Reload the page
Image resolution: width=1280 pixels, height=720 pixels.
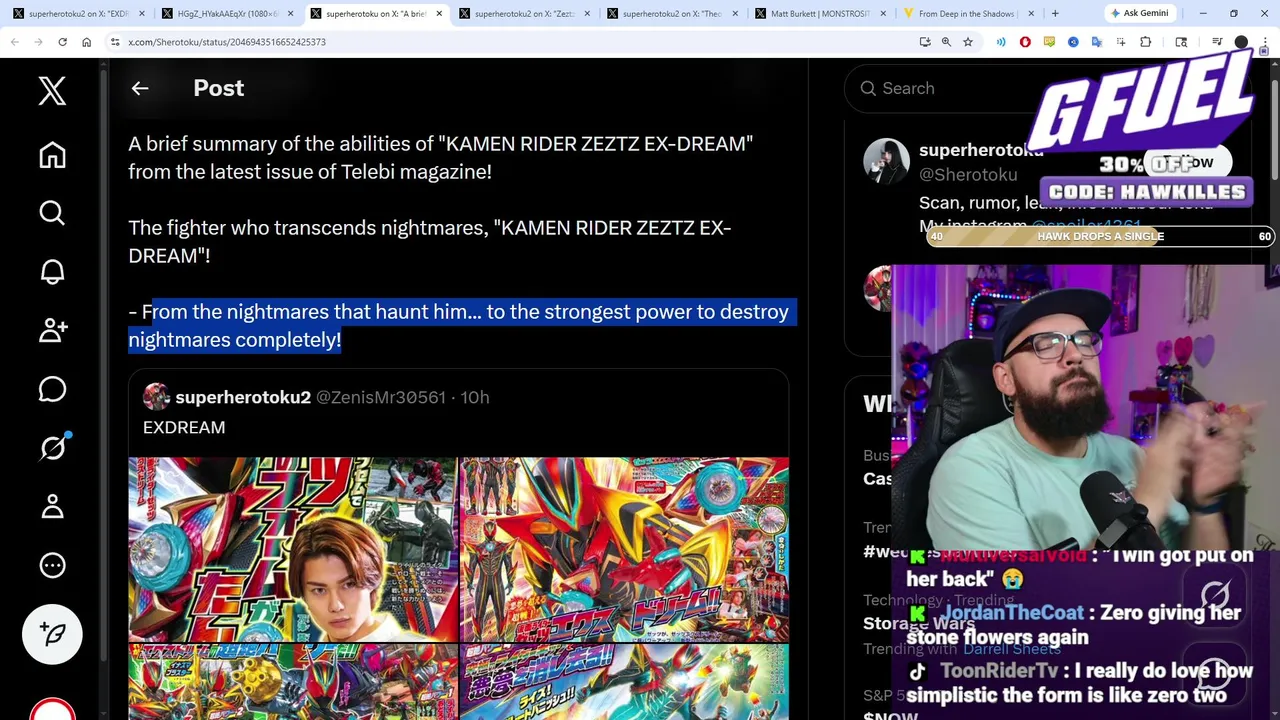pos(62,42)
